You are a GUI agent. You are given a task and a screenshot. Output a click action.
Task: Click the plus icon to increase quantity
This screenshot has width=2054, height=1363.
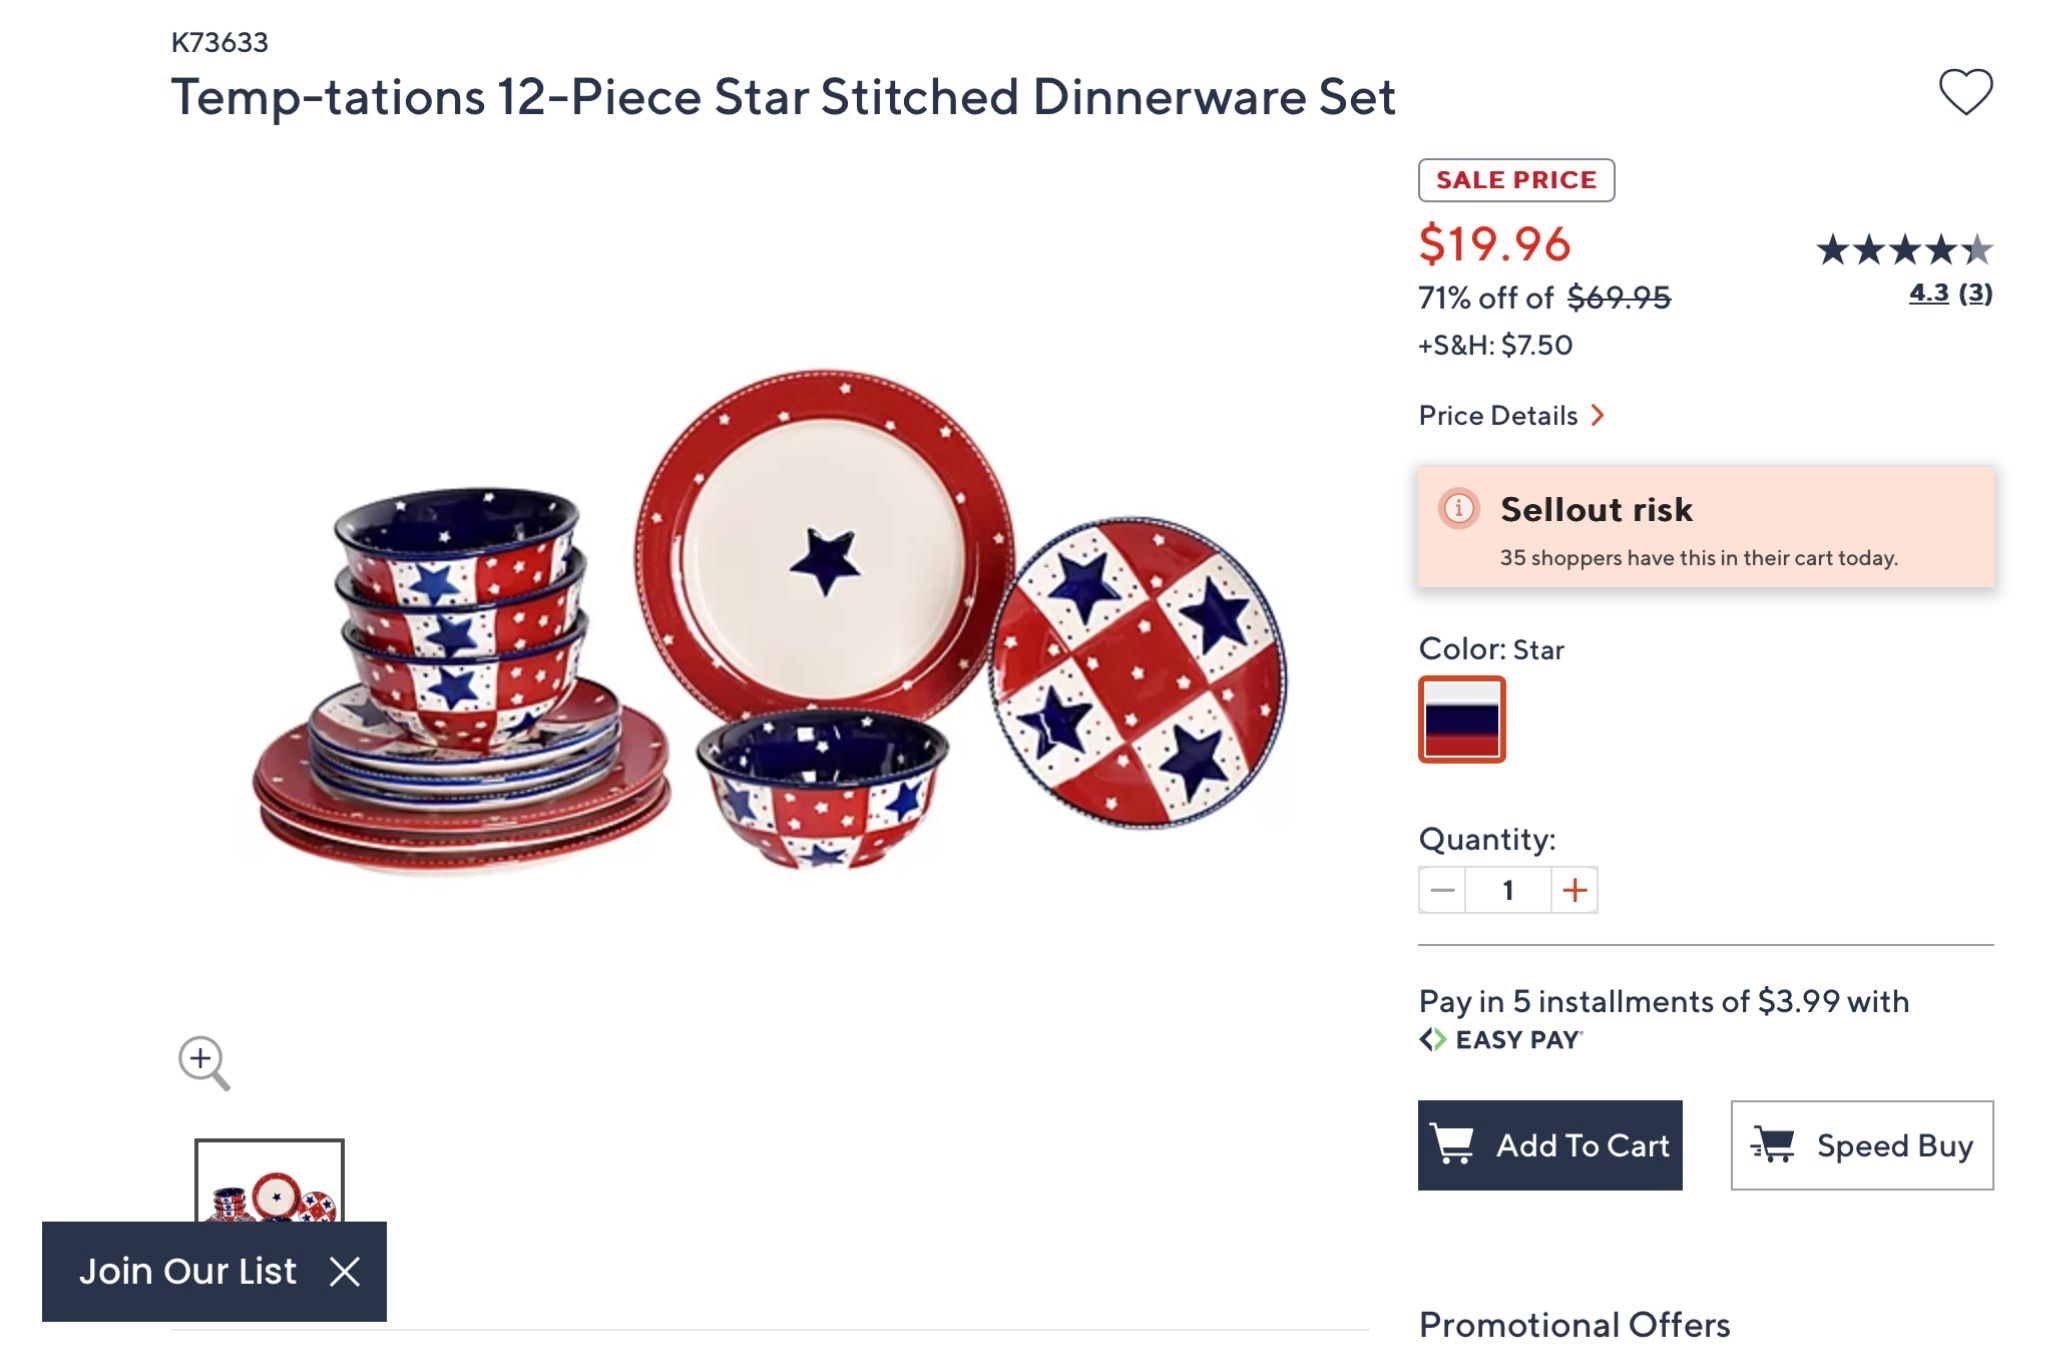click(1575, 889)
